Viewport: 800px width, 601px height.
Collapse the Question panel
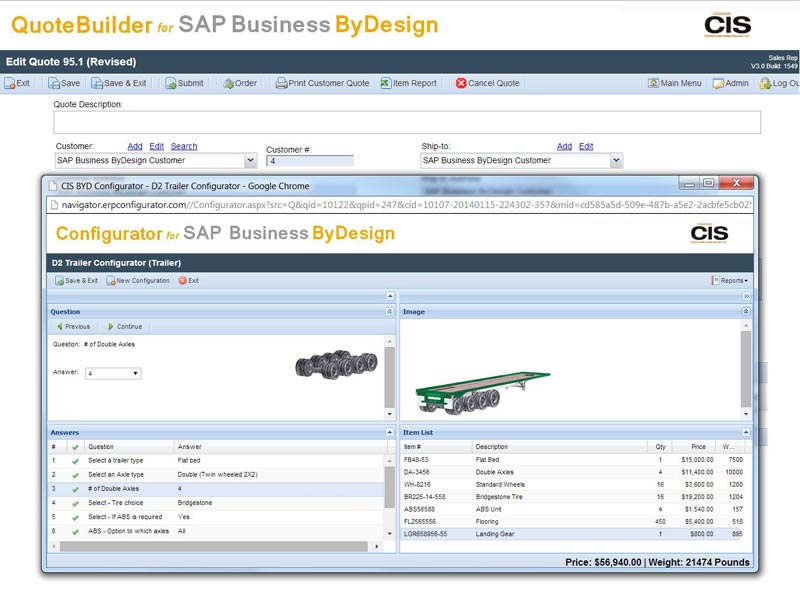click(389, 312)
